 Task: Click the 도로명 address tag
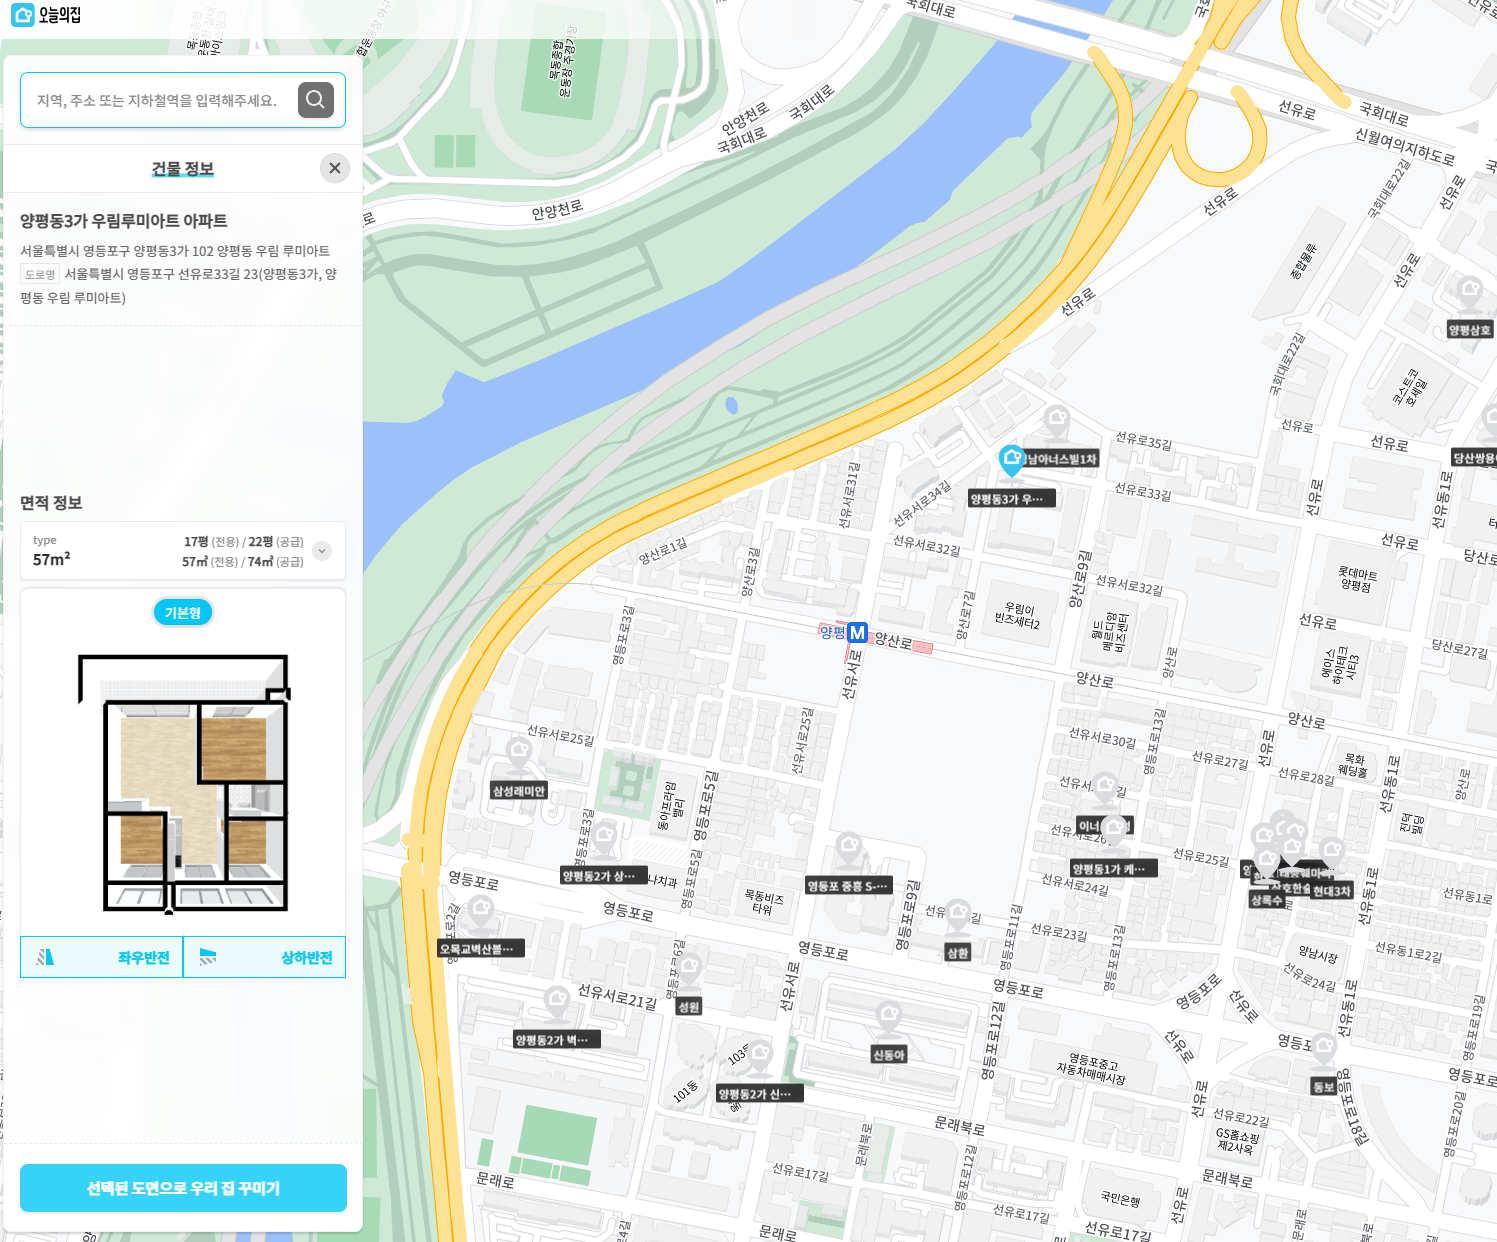click(40, 274)
